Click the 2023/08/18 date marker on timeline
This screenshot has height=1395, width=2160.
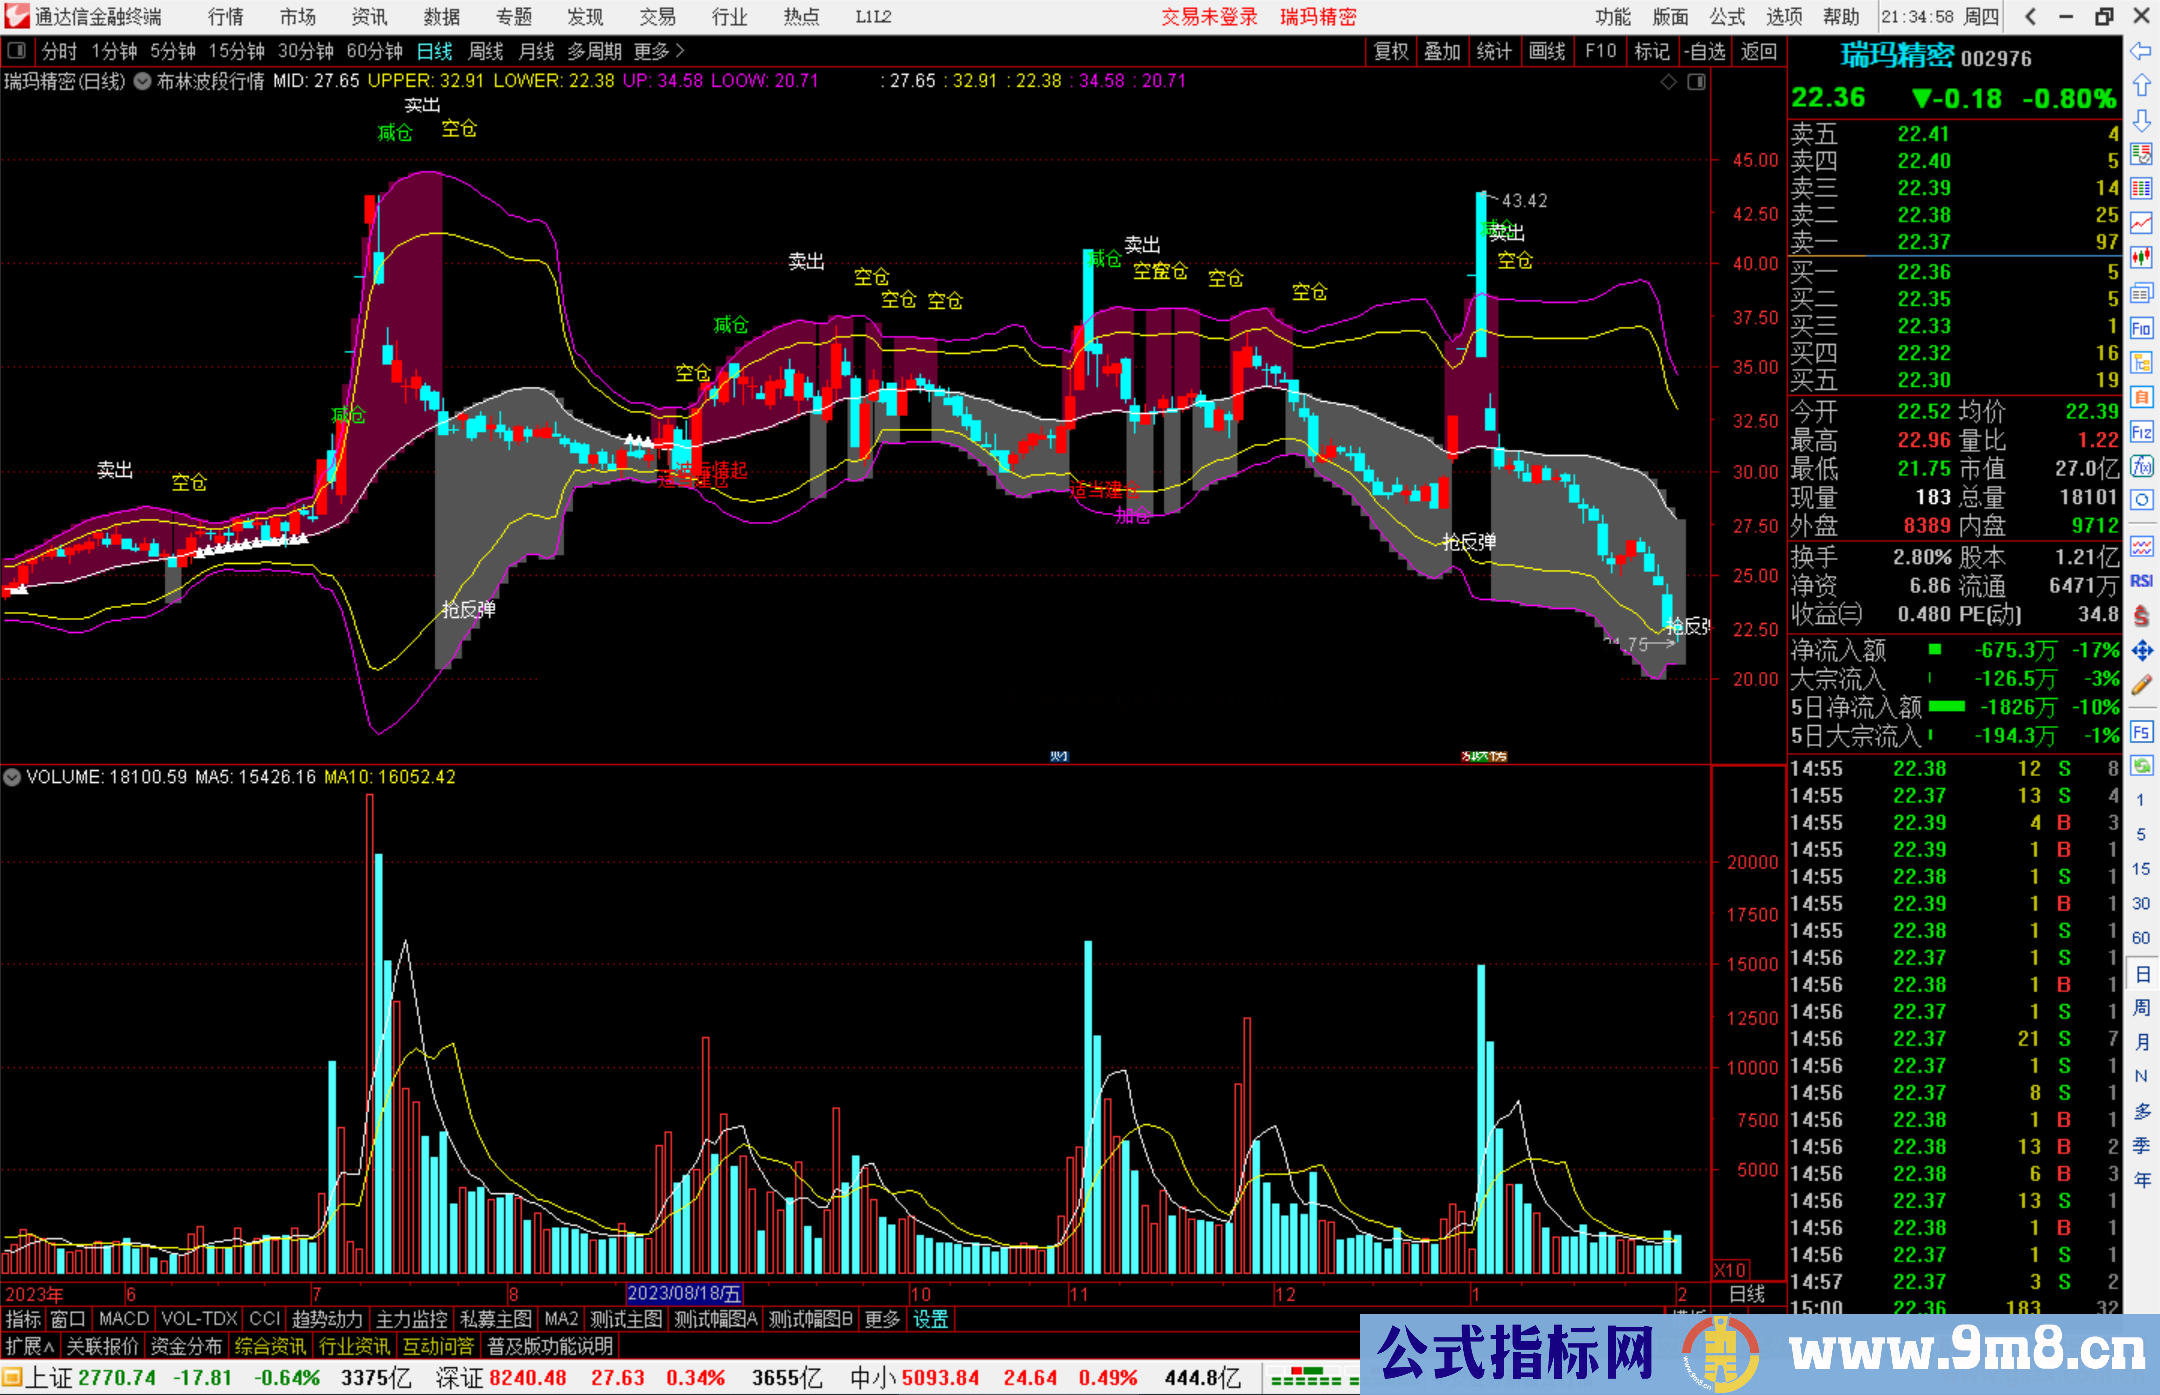click(x=684, y=1293)
